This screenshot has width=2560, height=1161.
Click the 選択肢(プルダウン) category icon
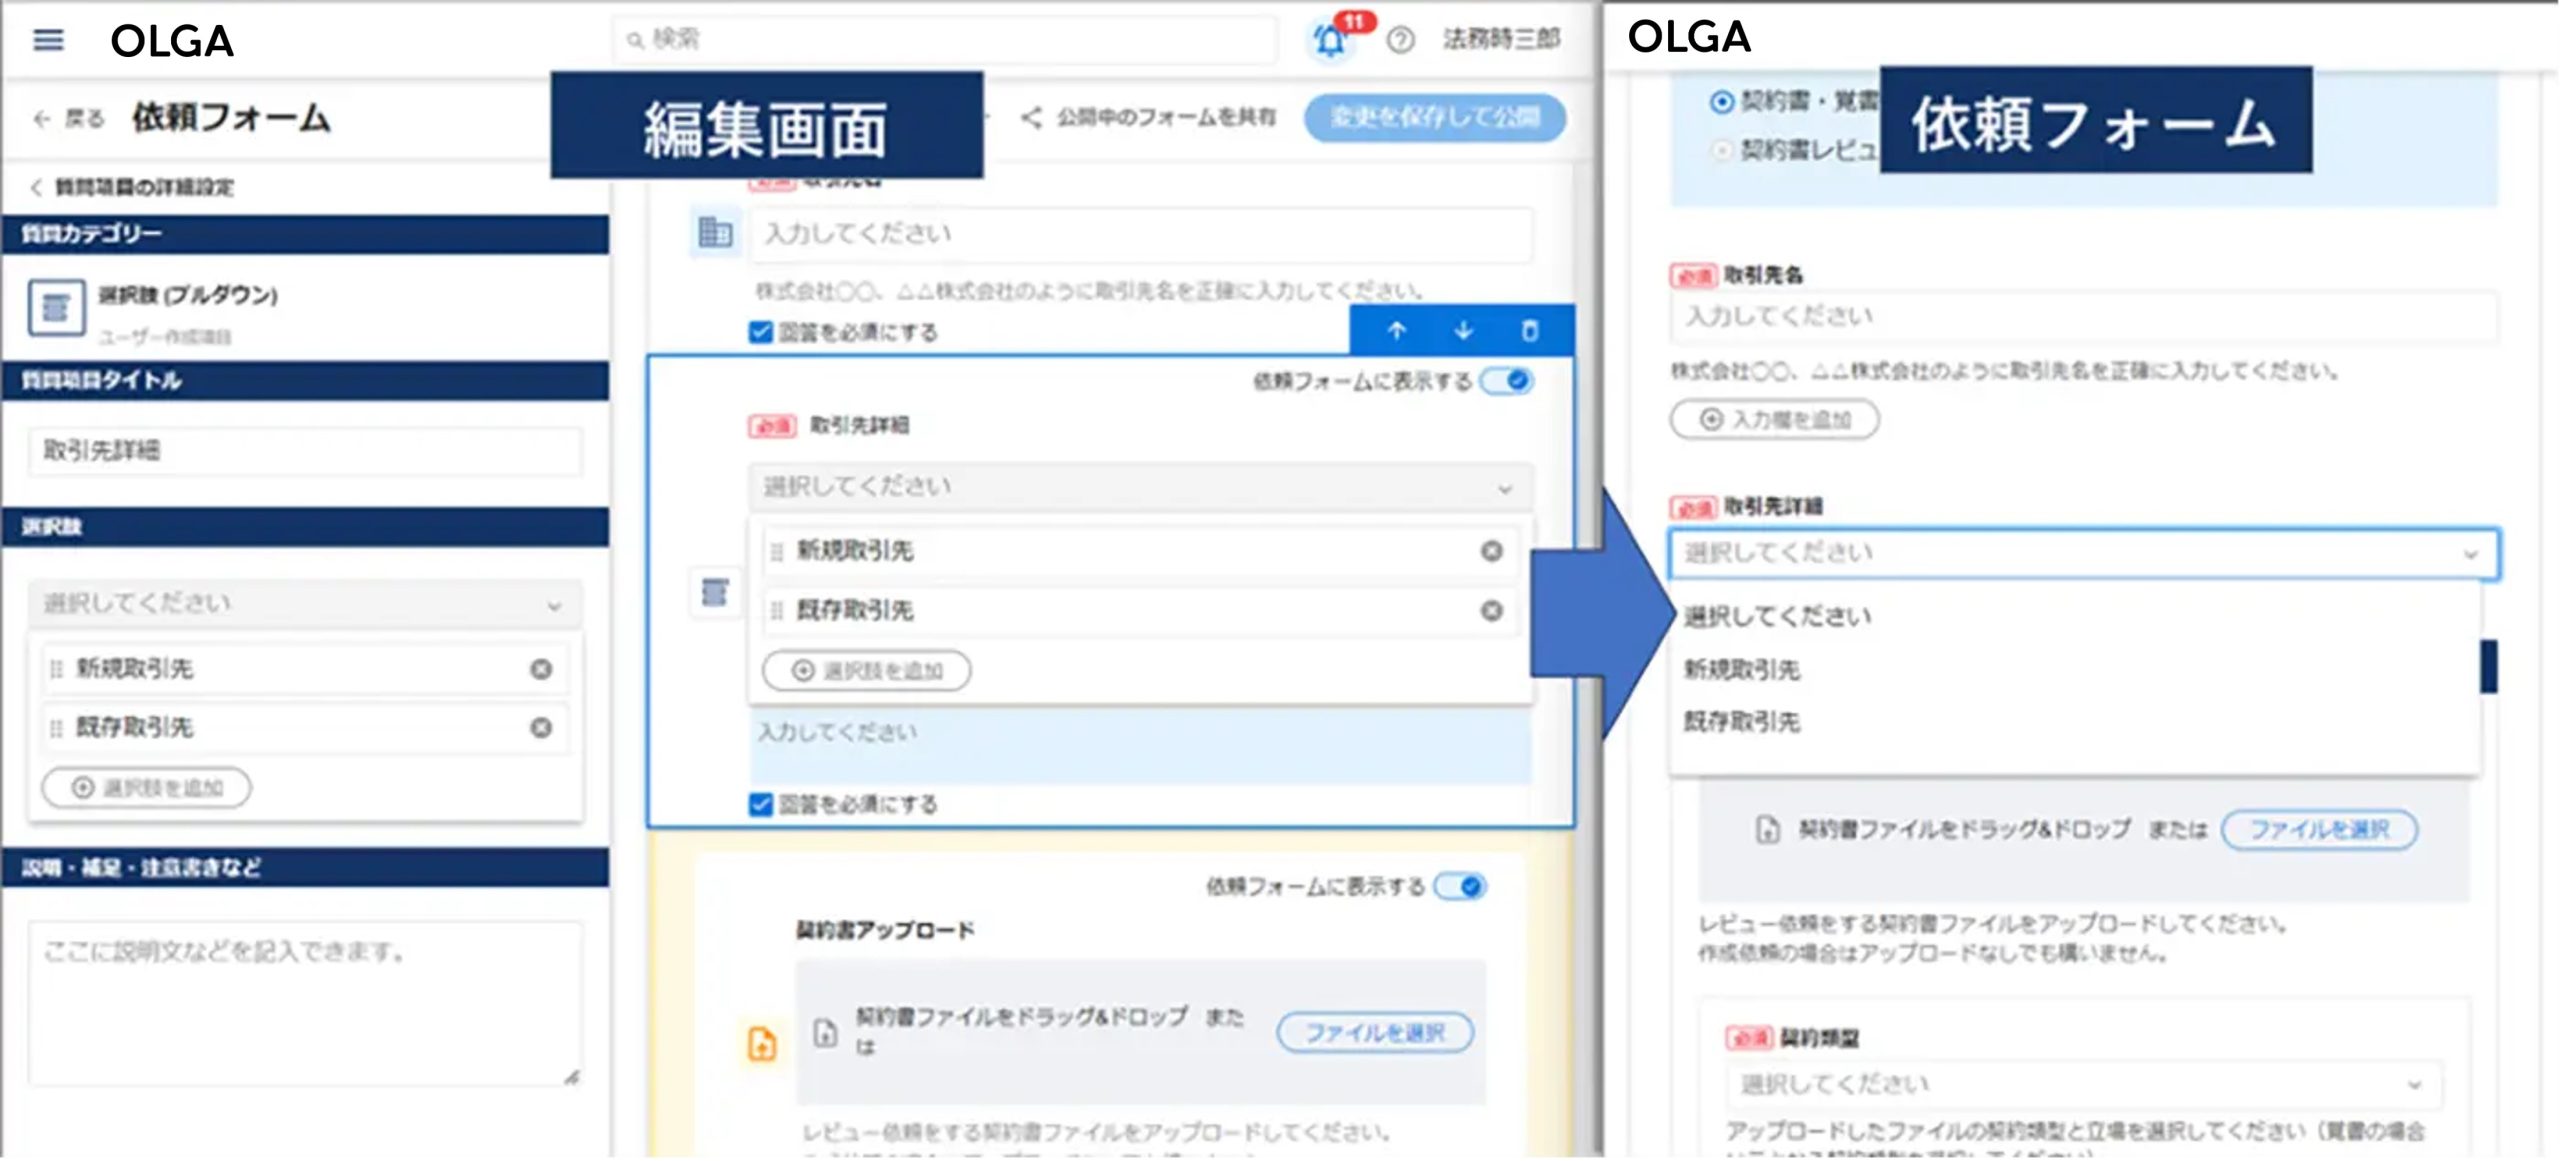56,308
